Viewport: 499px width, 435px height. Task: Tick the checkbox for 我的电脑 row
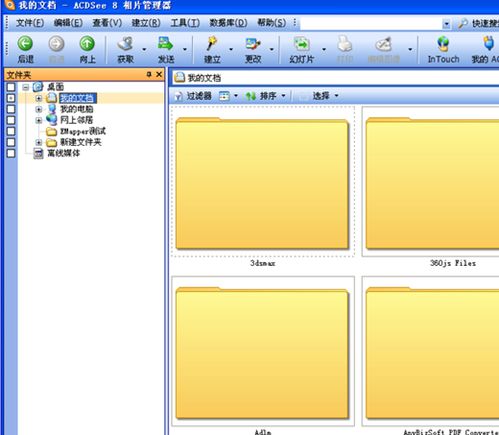[11, 109]
